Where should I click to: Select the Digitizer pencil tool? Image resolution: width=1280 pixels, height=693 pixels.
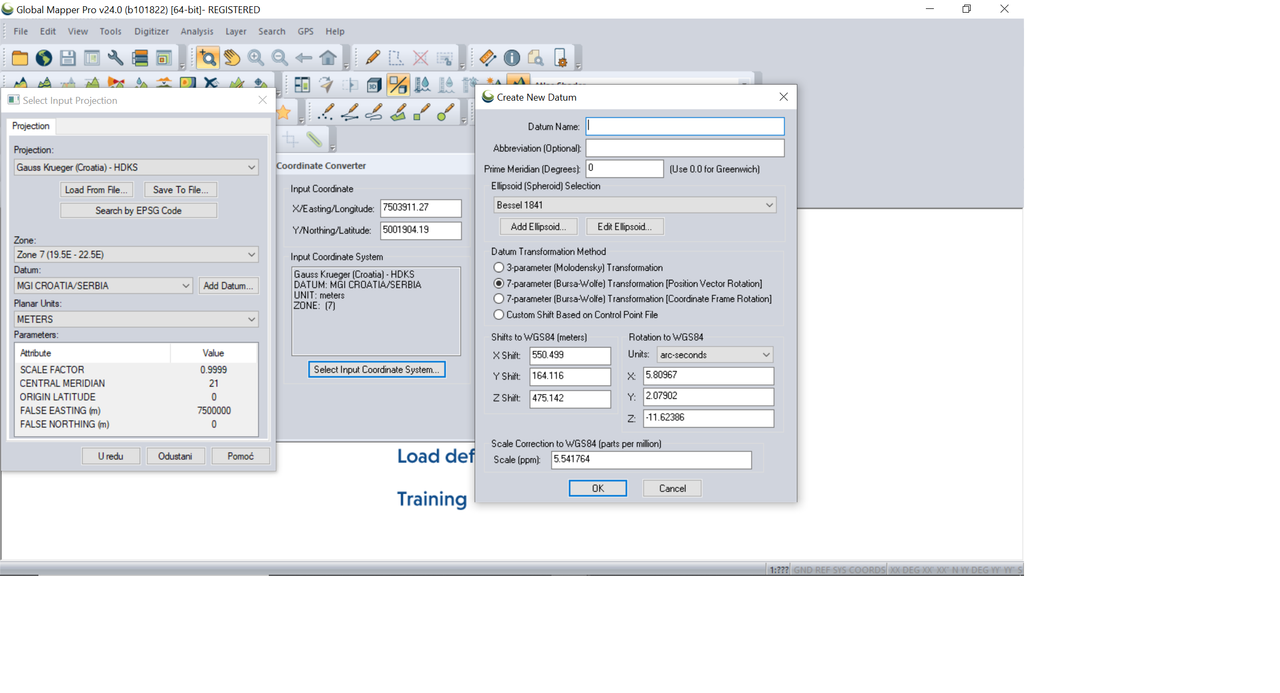[372, 58]
